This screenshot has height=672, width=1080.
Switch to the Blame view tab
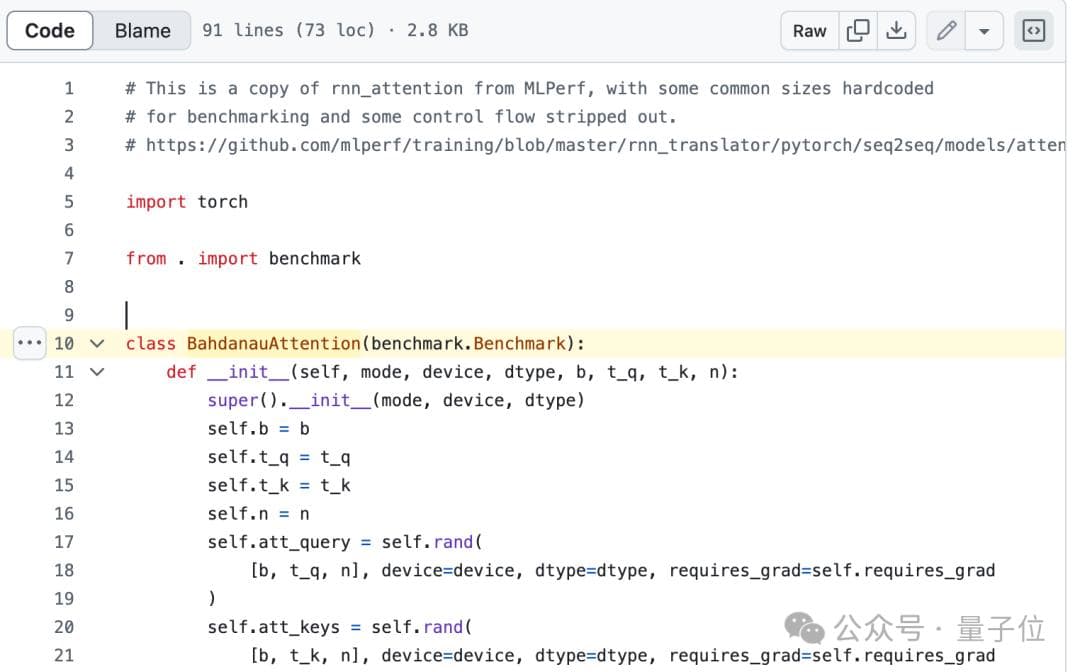[142, 31]
